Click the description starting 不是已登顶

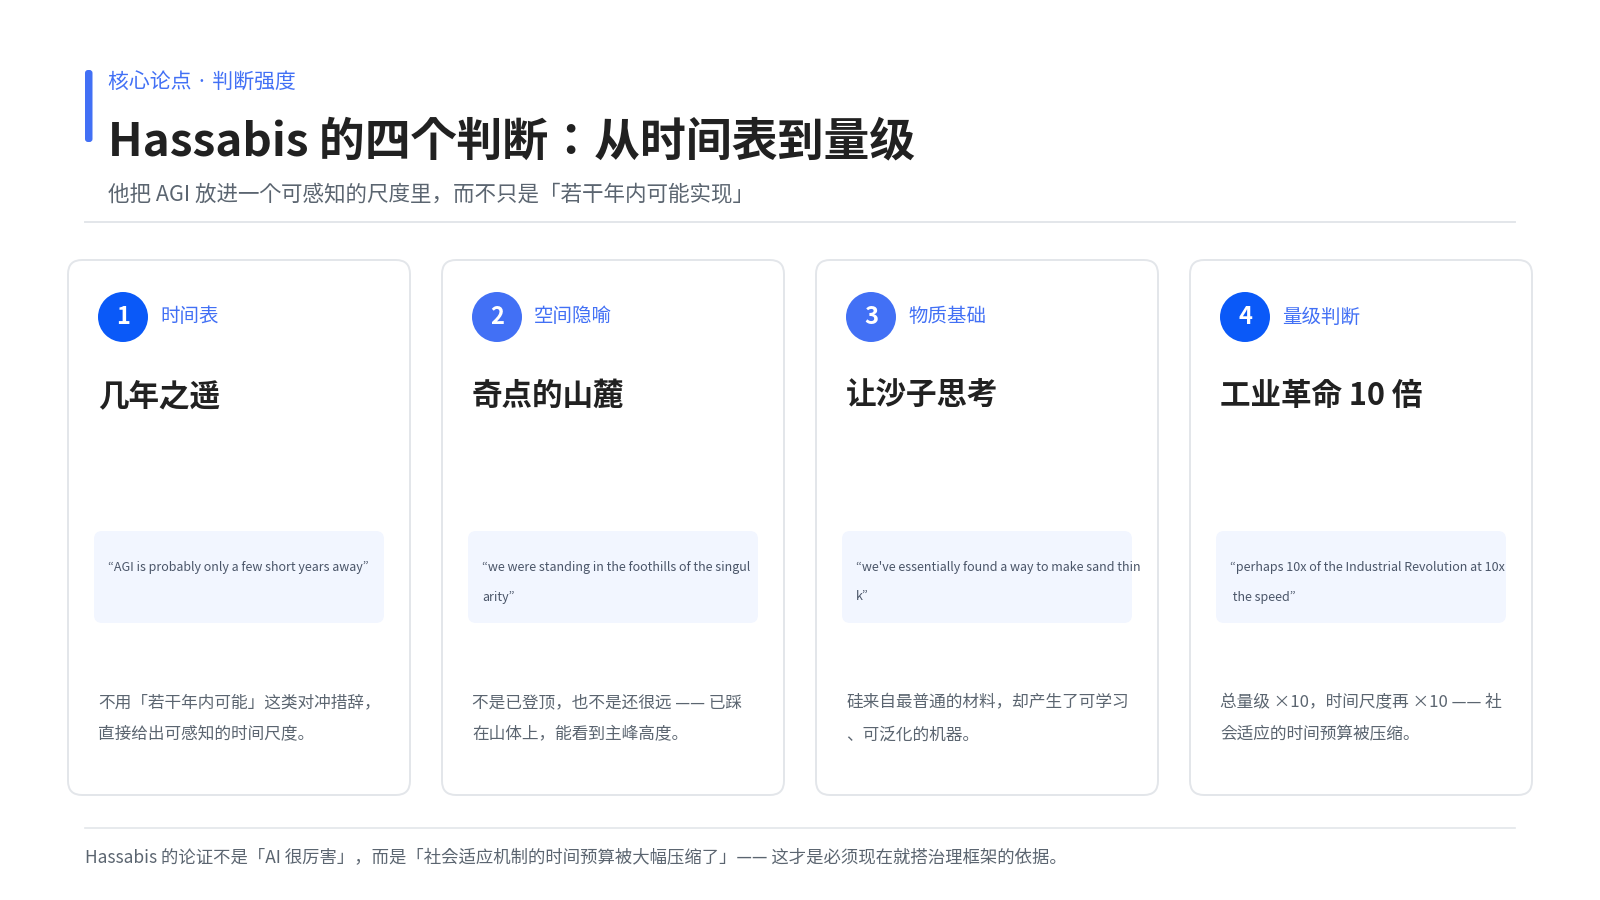[607, 717]
